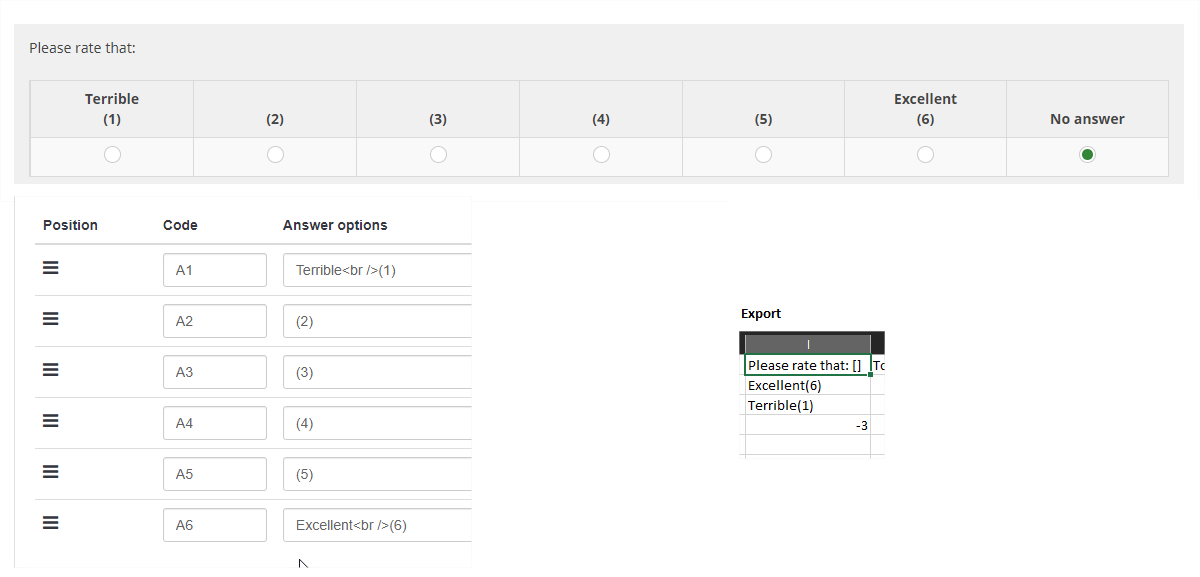This screenshot has height=577, width=1200.
Task: Select the No answer radio button
Action: tap(1087, 155)
